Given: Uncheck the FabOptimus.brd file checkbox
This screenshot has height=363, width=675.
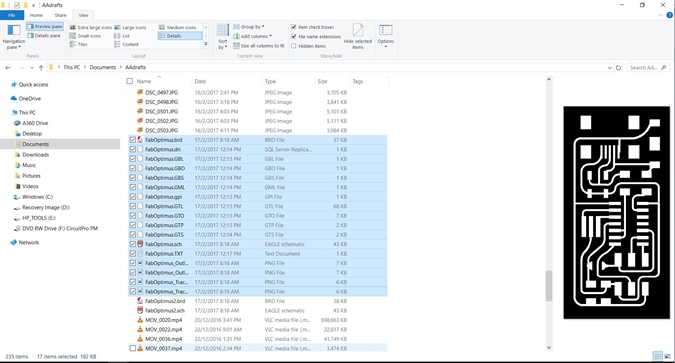Looking at the screenshot, I should pos(133,140).
